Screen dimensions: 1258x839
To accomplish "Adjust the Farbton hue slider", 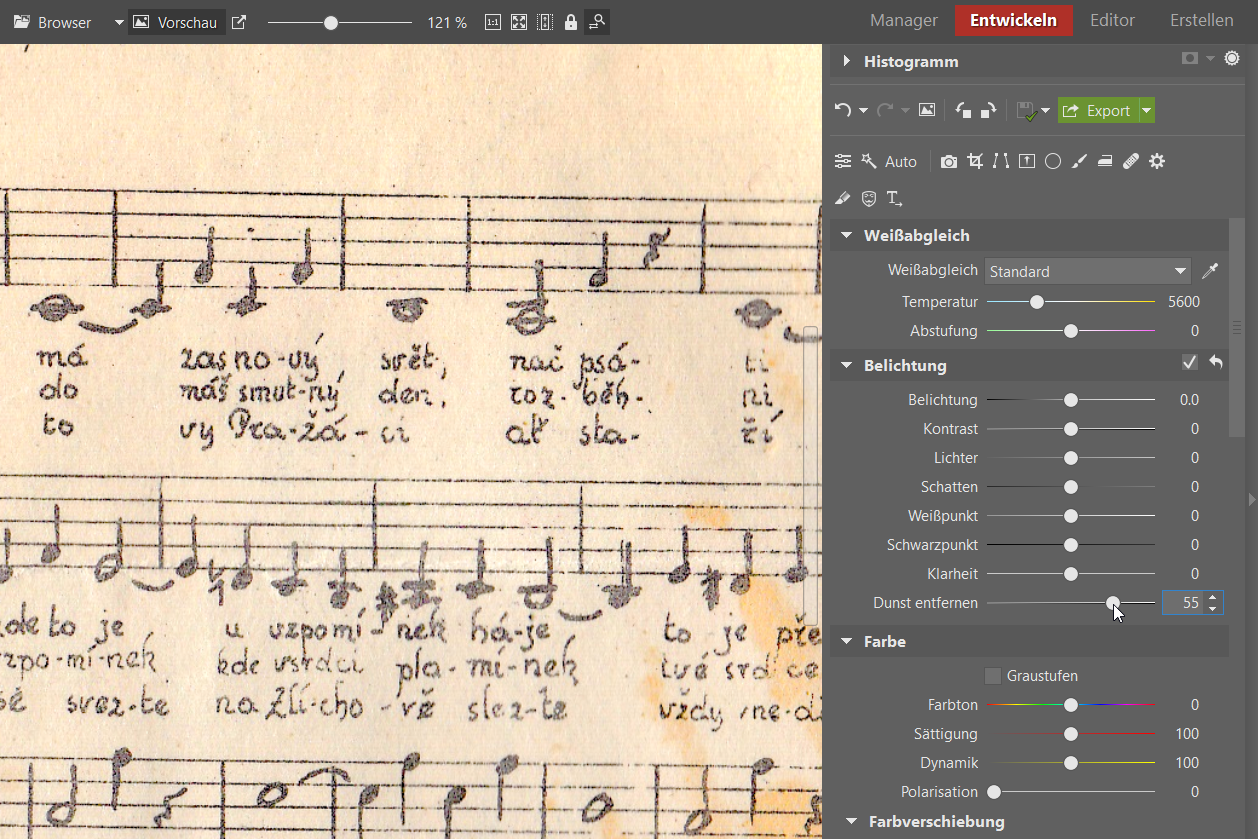I will [x=1071, y=705].
